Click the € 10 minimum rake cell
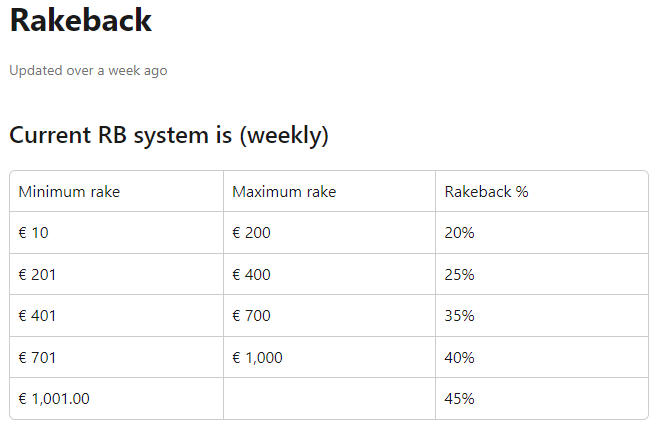Image resolution: width=658 pixels, height=437 pixels. (x=117, y=233)
